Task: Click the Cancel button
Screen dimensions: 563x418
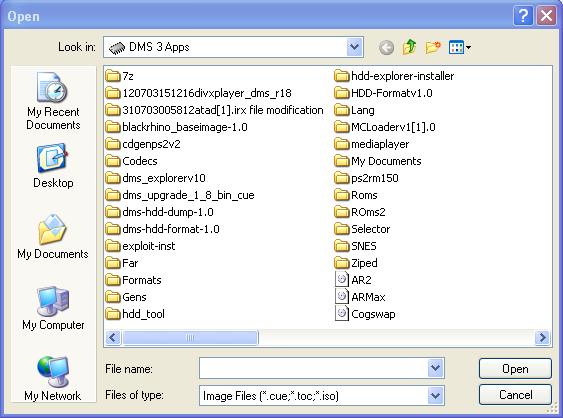Action: pos(515,395)
